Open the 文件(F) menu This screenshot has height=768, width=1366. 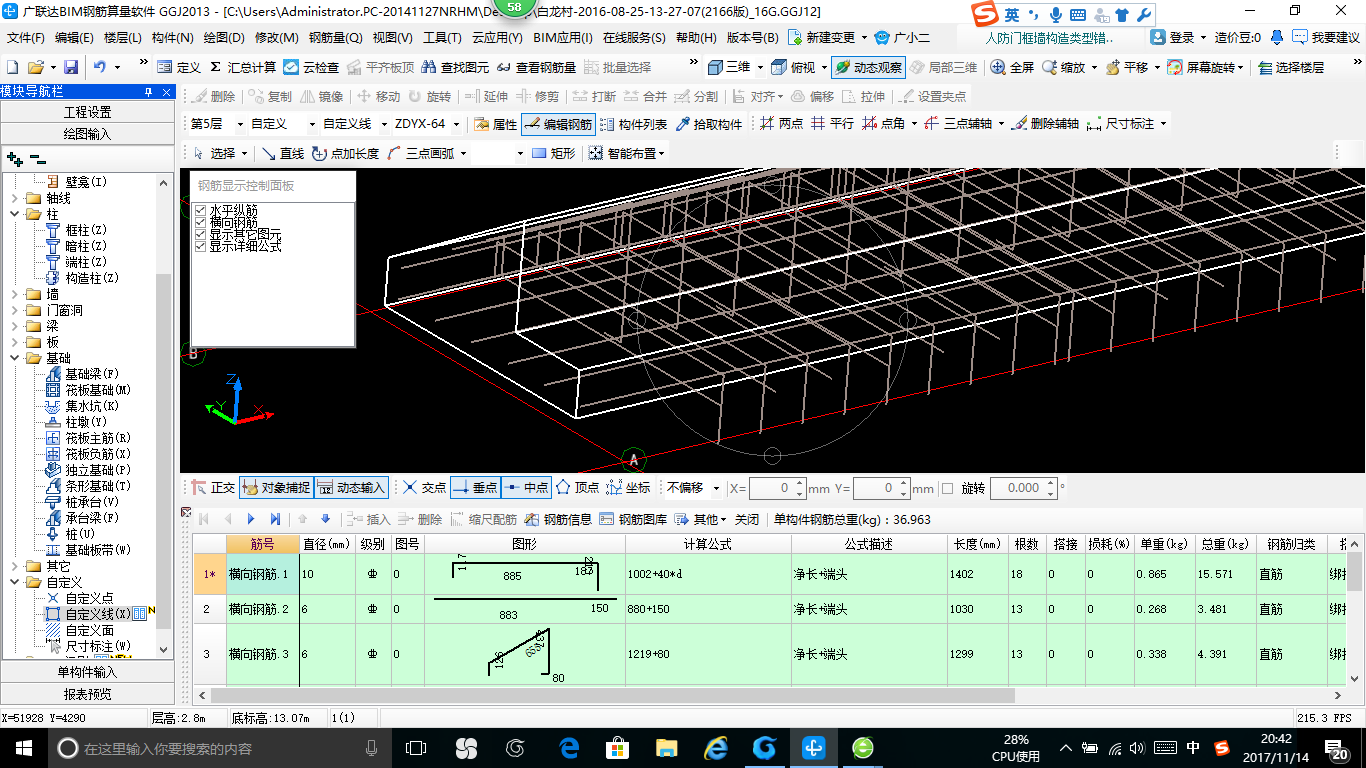(26, 38)
